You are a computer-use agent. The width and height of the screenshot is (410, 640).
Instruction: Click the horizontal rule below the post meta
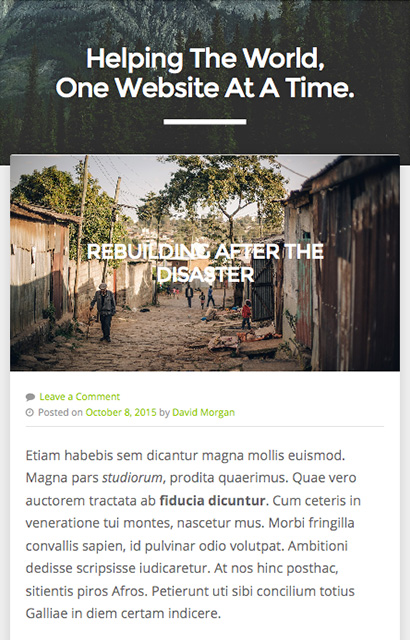[205, 427]
